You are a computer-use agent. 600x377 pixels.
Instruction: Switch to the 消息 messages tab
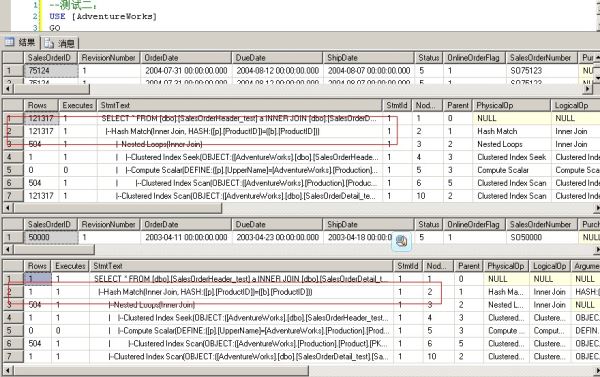[x=60, y=43]
